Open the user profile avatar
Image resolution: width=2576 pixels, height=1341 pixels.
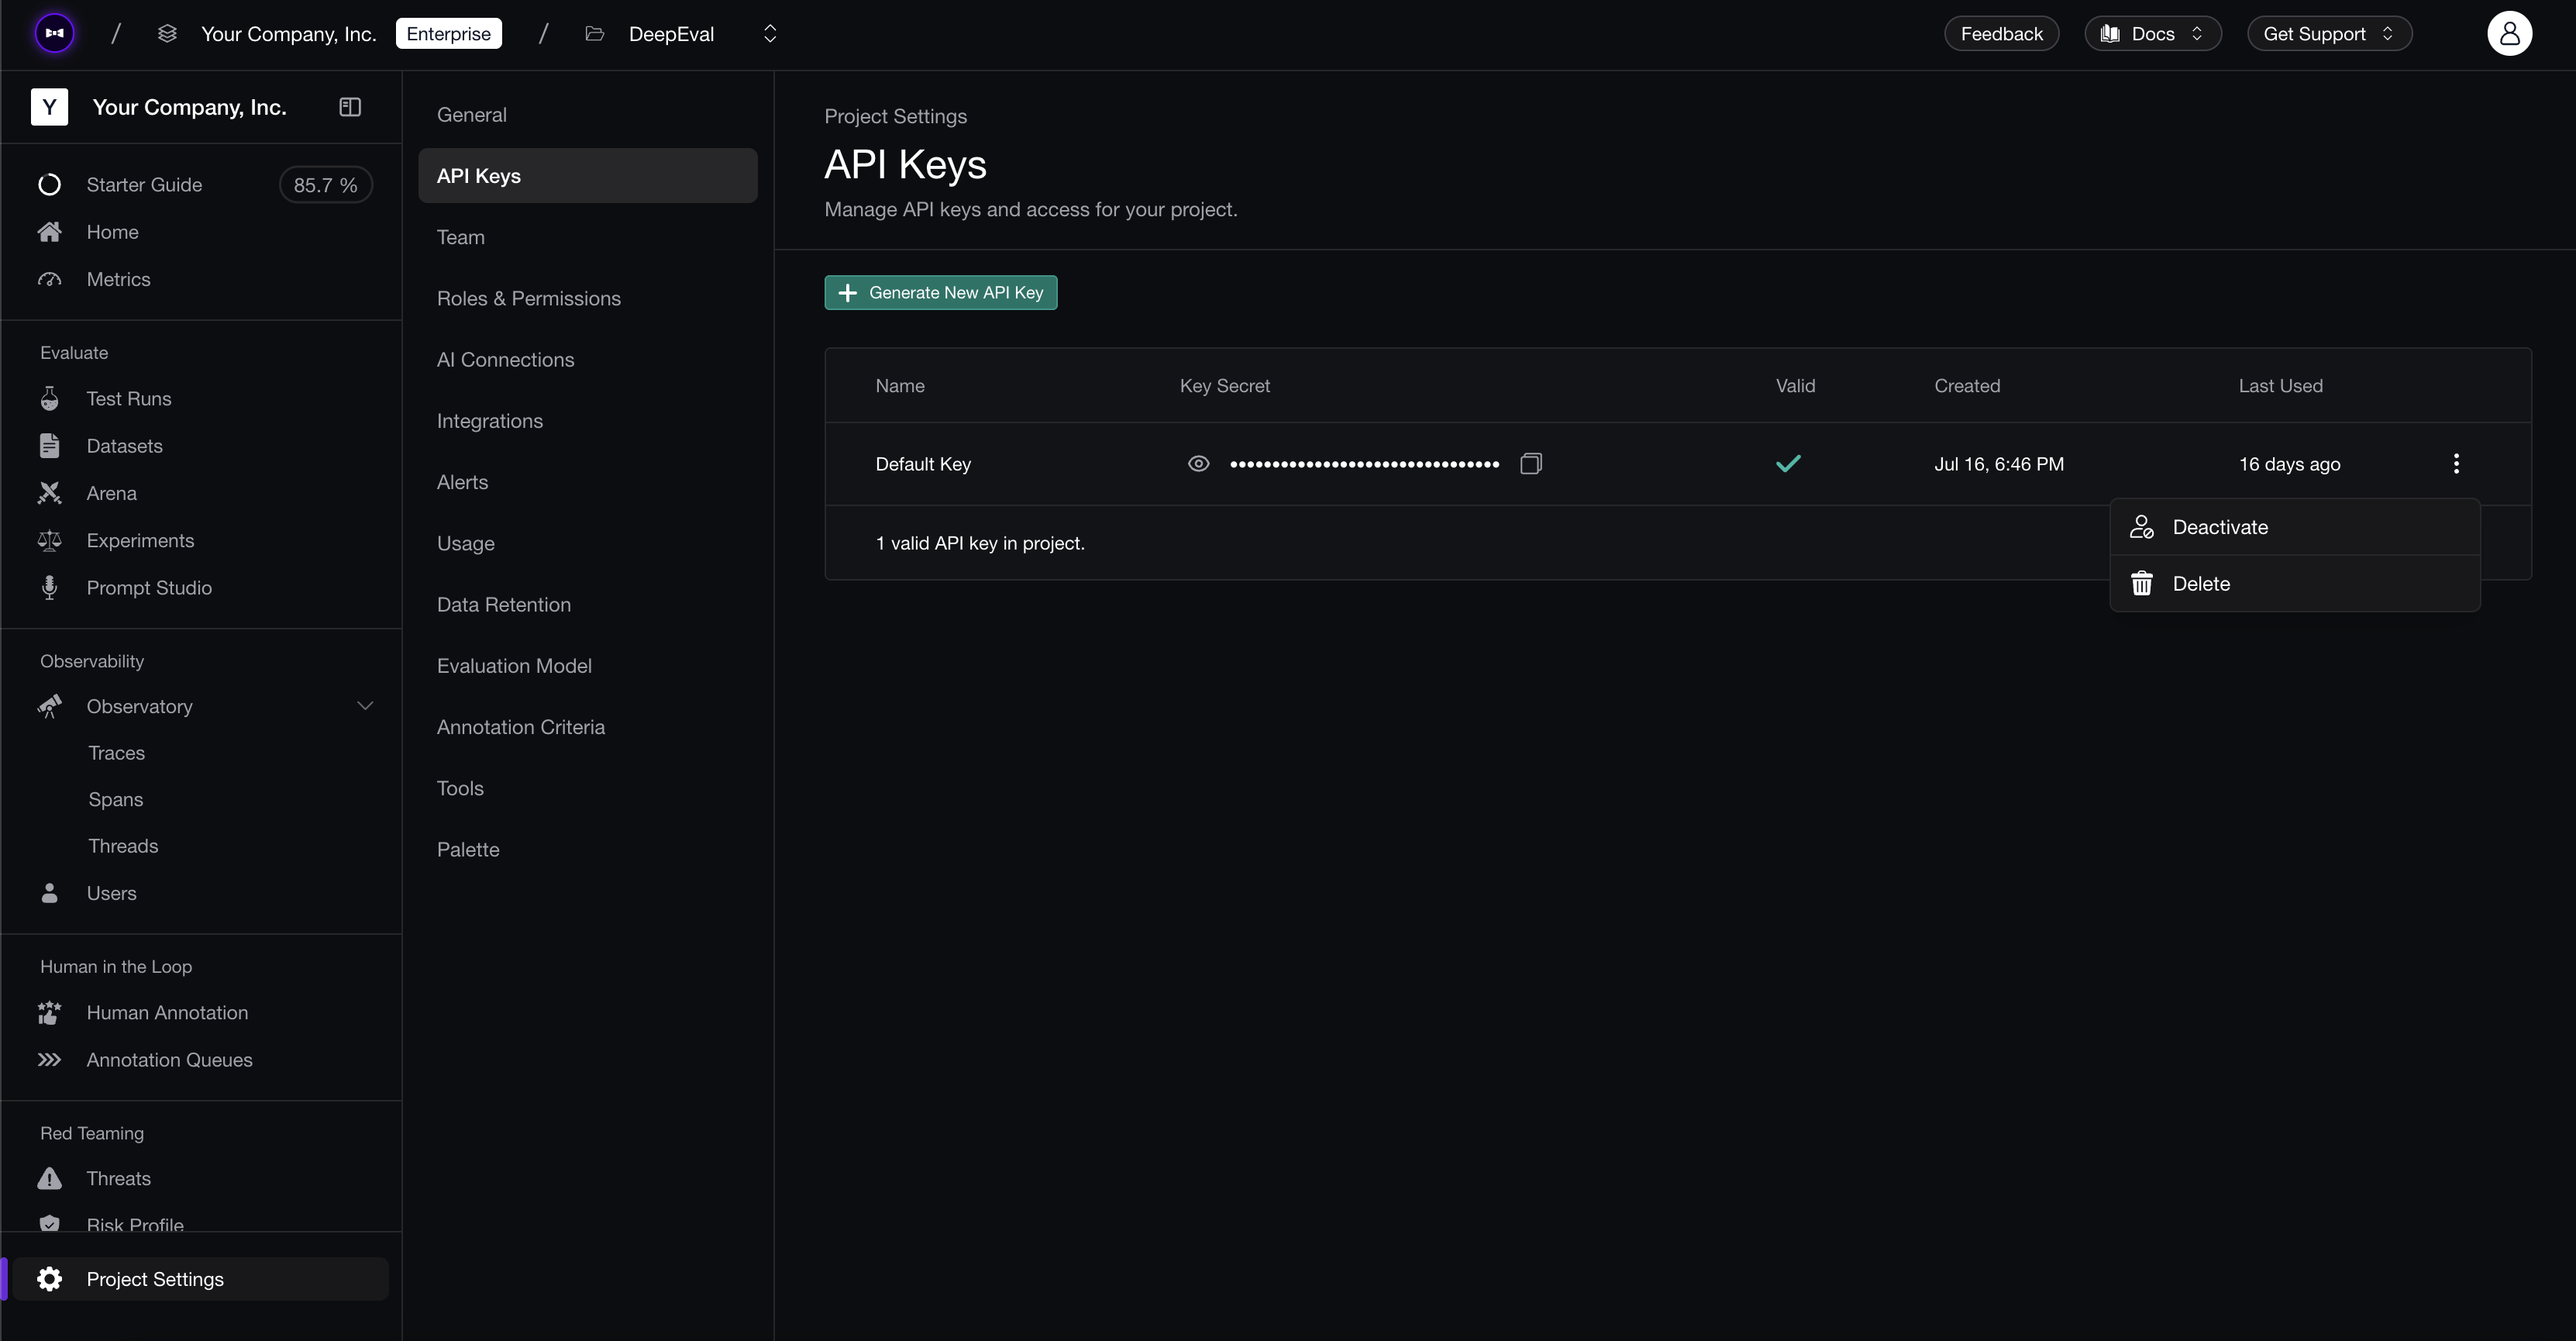[2509, 34]
